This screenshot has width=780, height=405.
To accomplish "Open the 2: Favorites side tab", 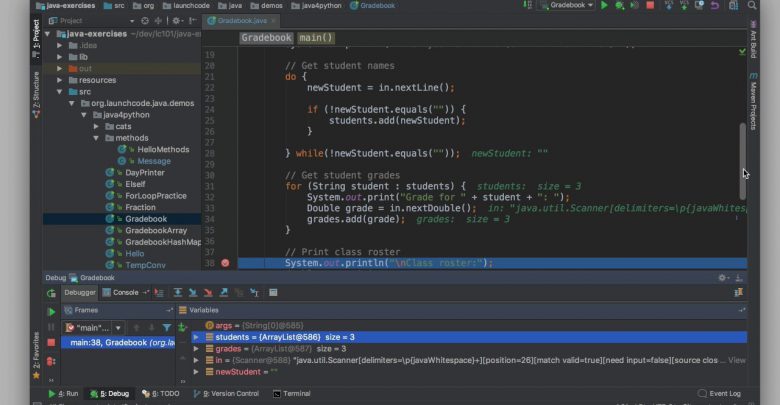I will point(36,355).
